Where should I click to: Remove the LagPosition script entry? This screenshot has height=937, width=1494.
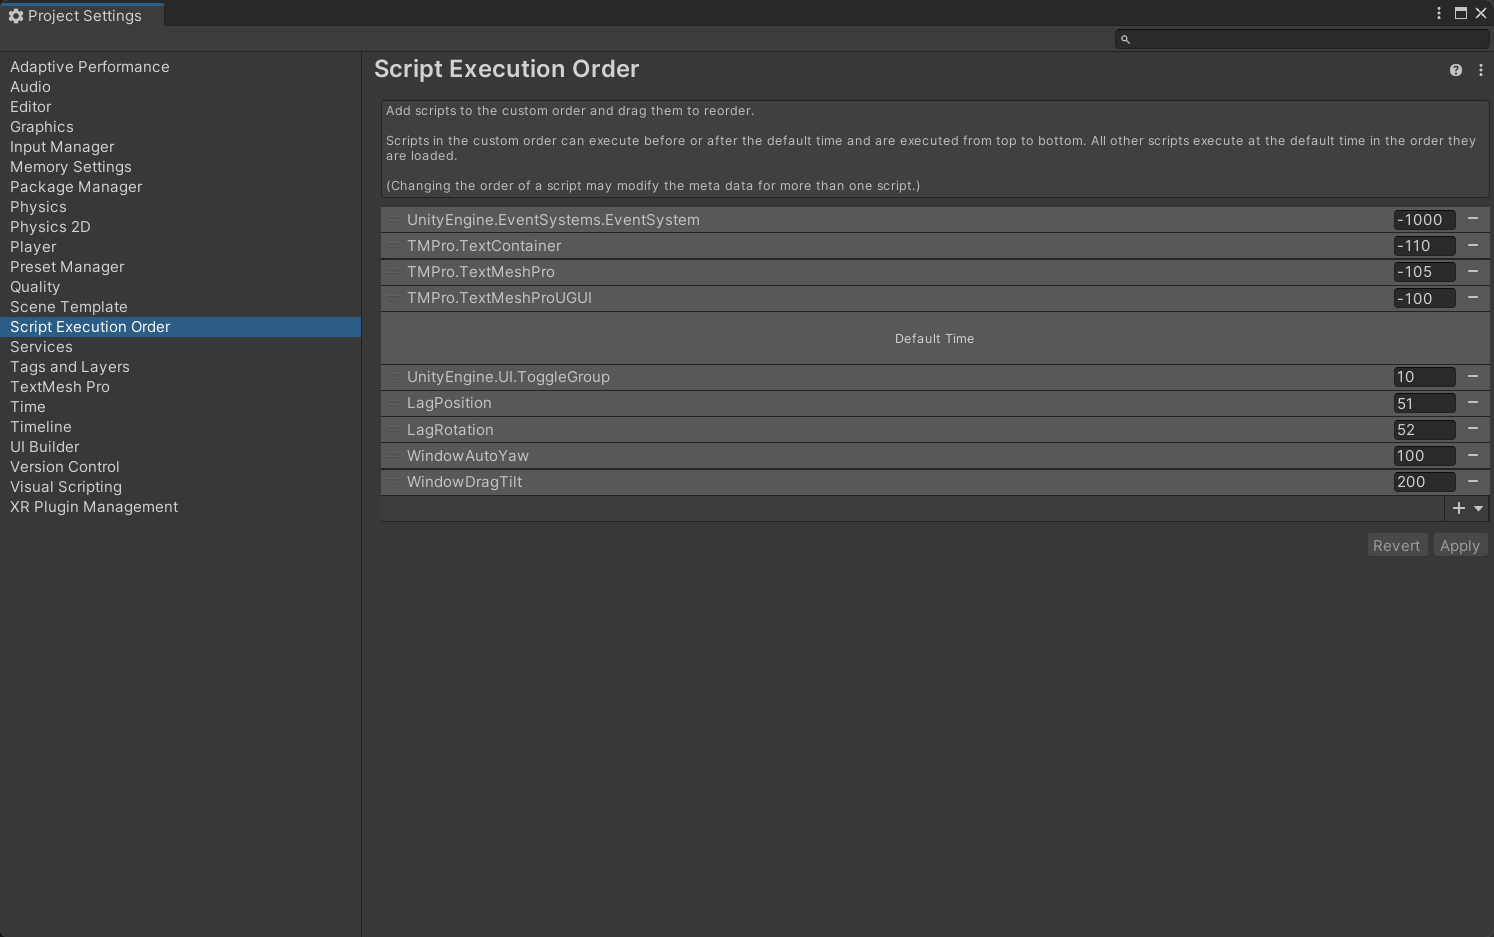pyautogui.click(x=1473, y=403)
